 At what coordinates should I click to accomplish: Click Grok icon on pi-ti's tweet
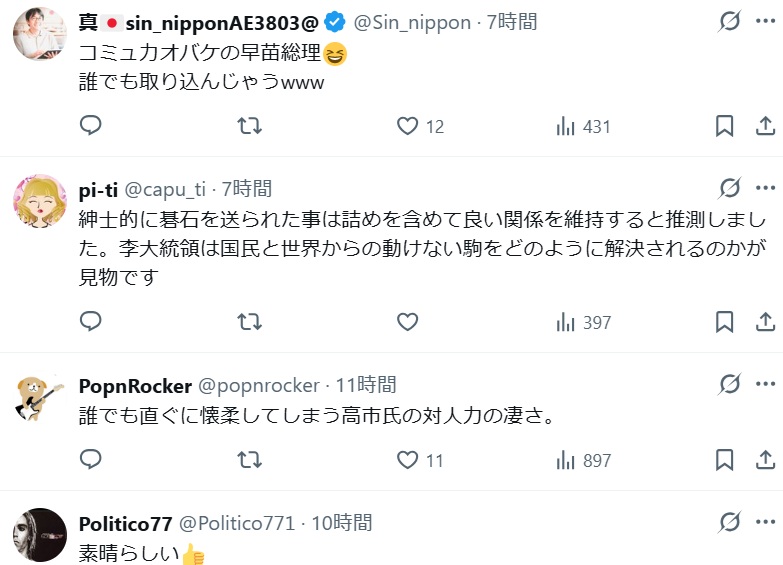point(730,188)
